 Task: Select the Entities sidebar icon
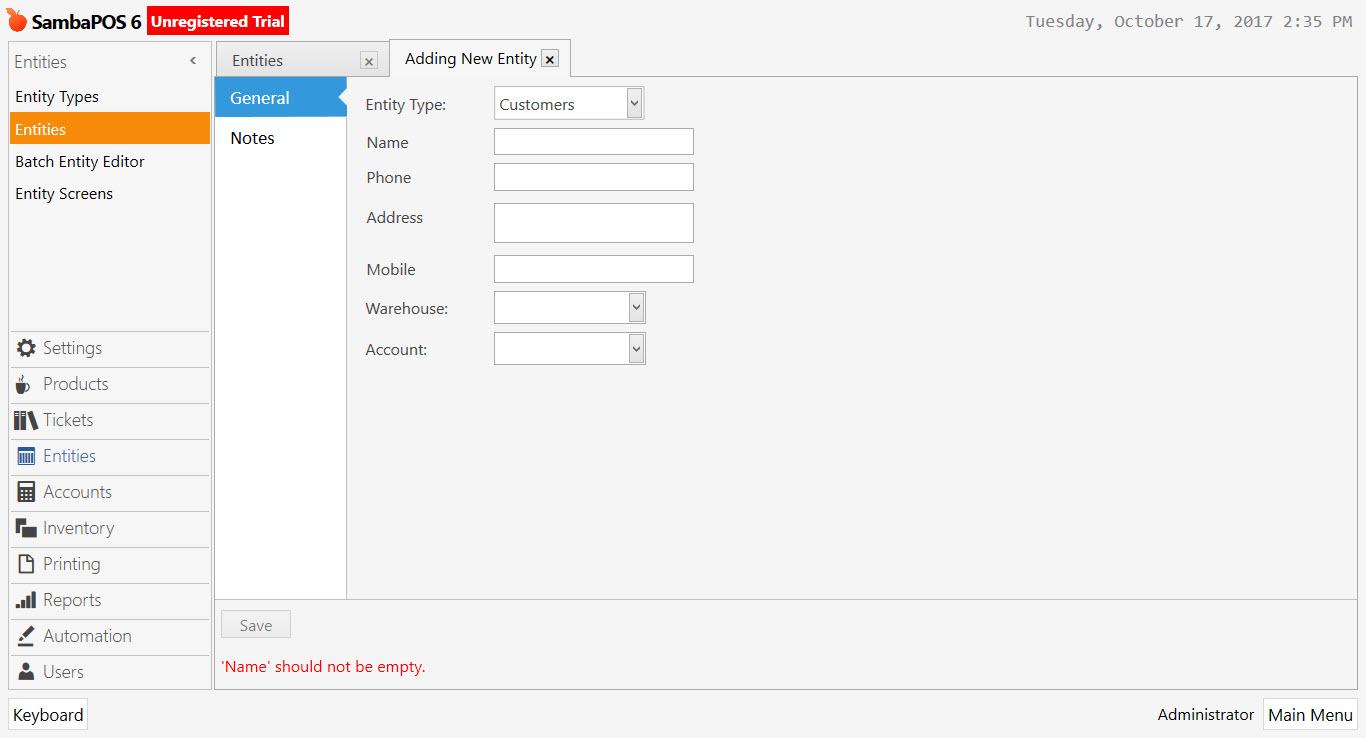[x=25, y=456]
